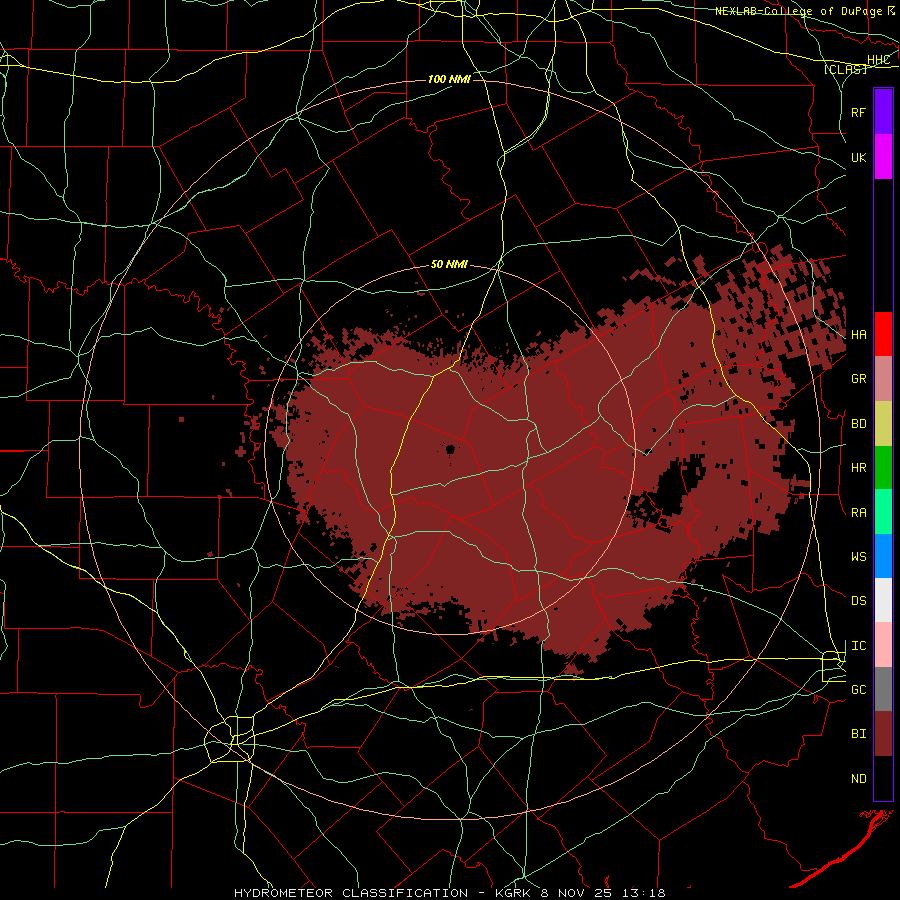Click the "HHC" product code label
The height and width of the screenshot is (900, 900).
click(879, 60)
